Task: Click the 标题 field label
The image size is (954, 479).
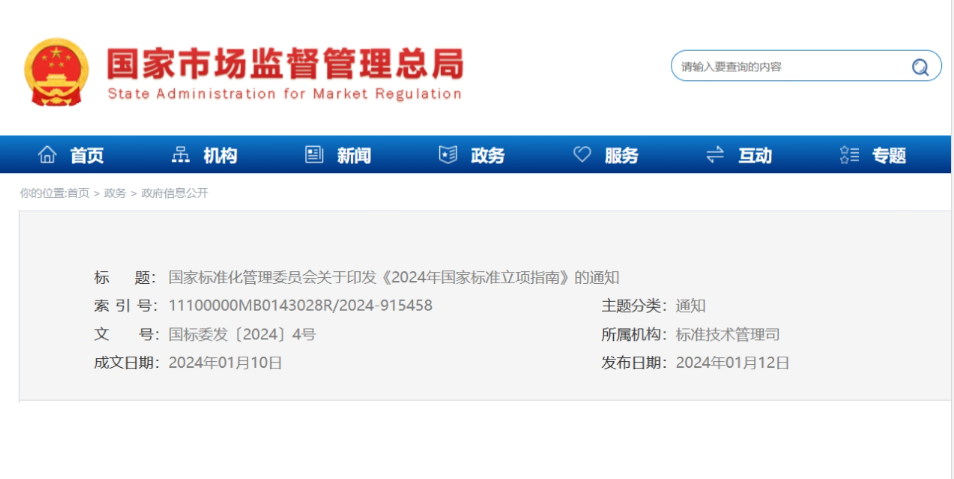Action: (x=125, y=278)
